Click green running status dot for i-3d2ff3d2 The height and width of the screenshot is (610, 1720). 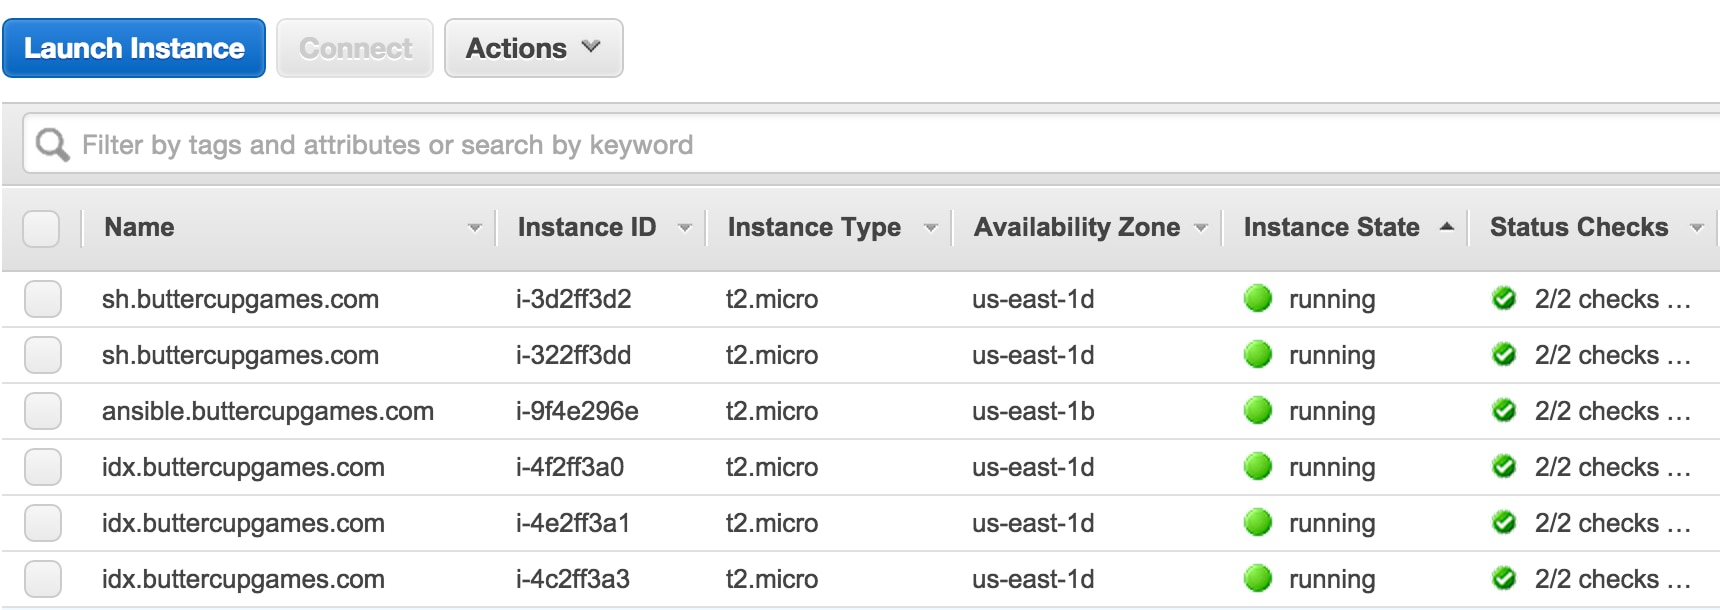1257,299
